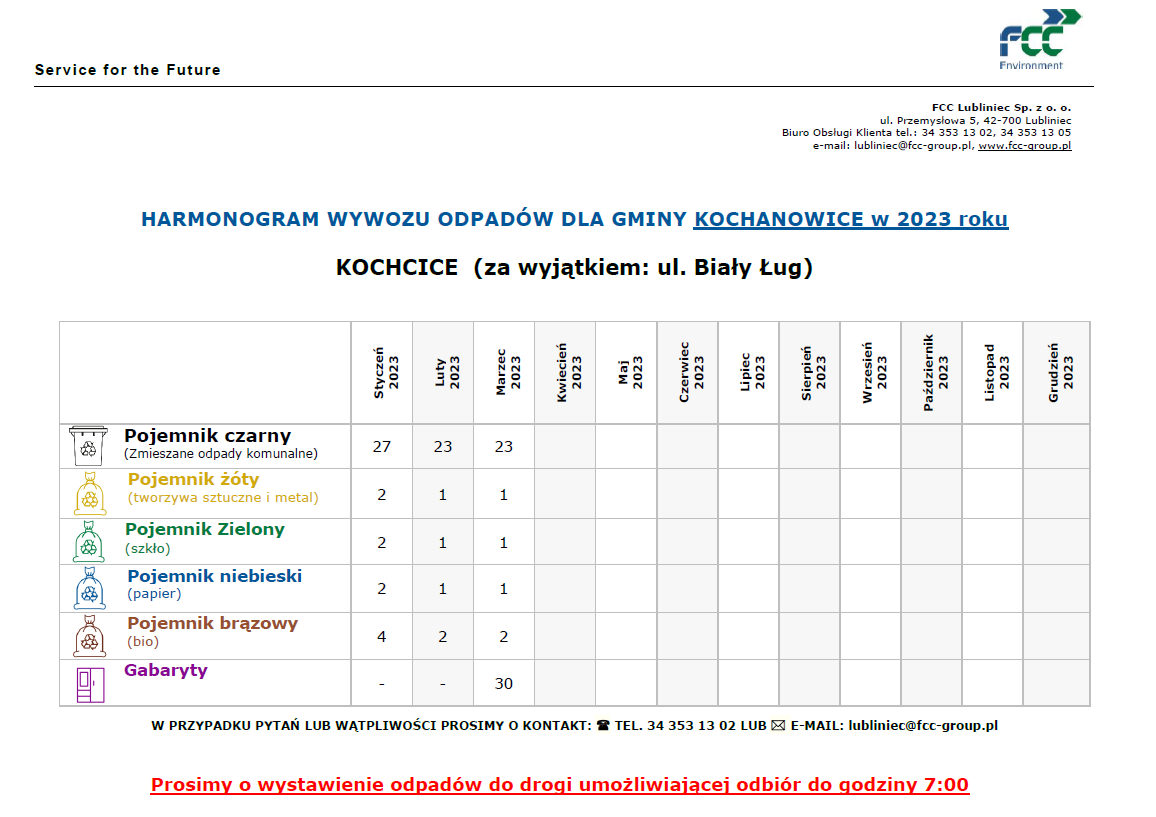Image resolution: width=1156 pixels, height=817 pixels.
Task: Click the envelope e-mail icon
Action: tap(778, 726)
